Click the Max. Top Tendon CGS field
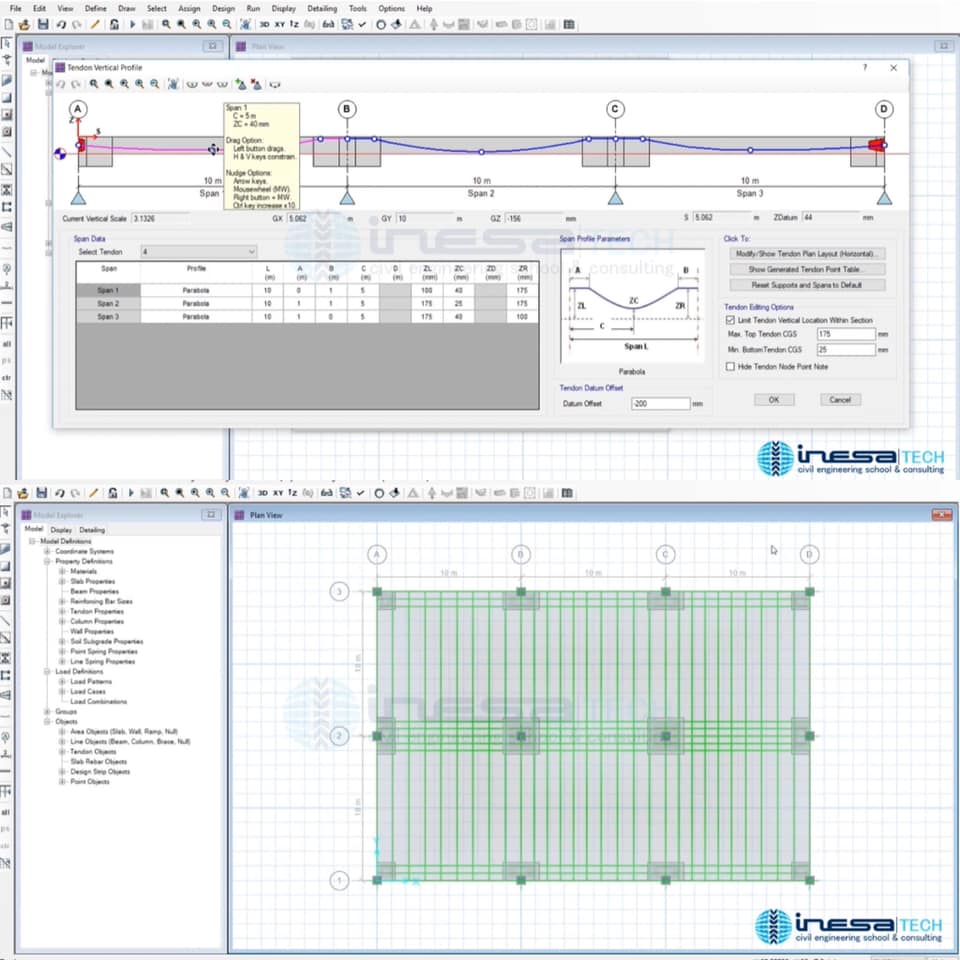This screenshot has width=960, height=960. pyautogui.click(x=846, y=334)
